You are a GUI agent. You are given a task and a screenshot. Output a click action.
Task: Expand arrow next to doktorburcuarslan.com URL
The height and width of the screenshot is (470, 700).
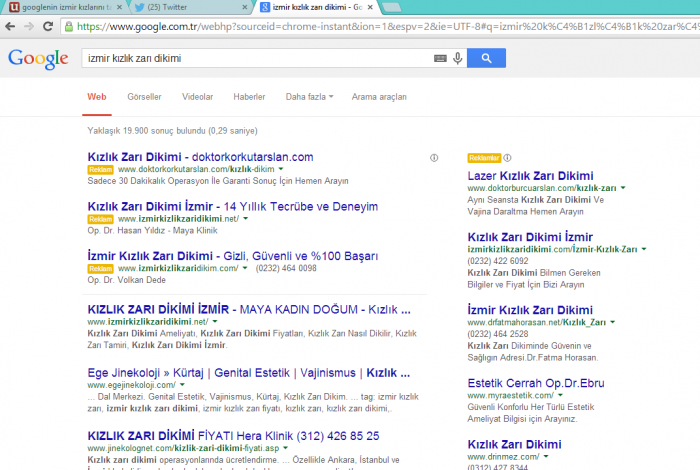[623, 188]
